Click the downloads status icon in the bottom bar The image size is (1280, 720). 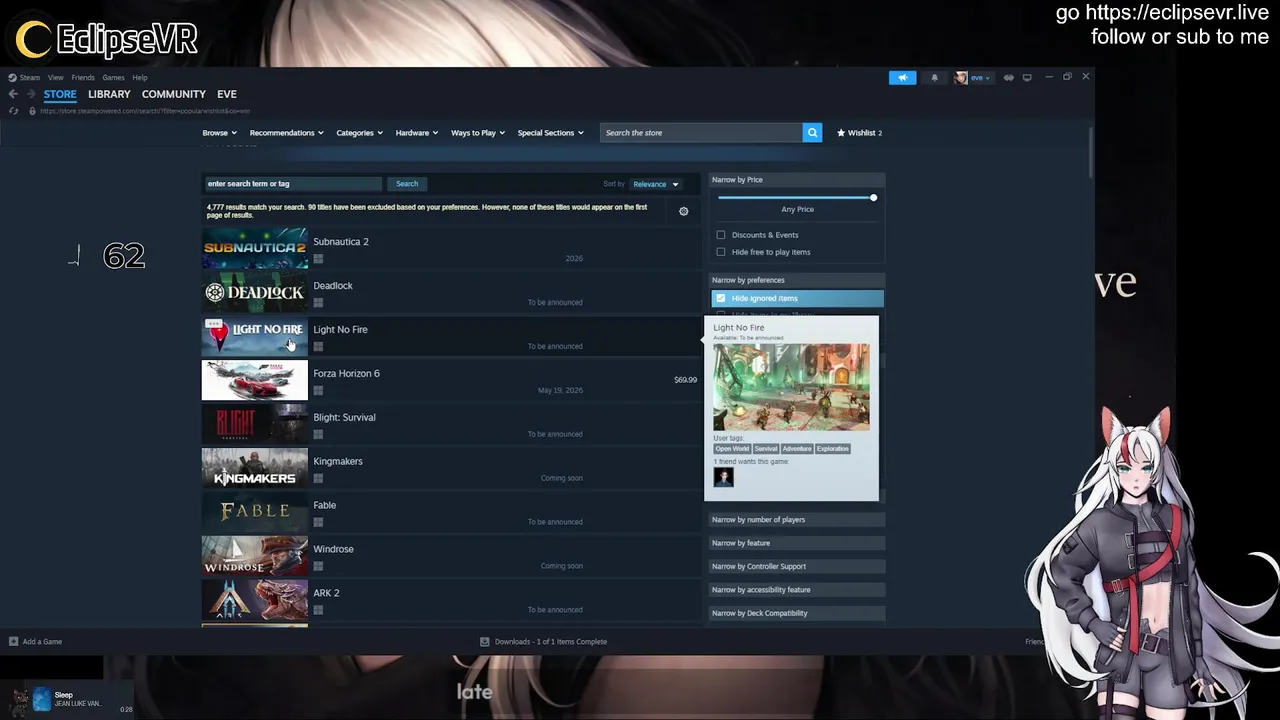click(x=485, y=641)
